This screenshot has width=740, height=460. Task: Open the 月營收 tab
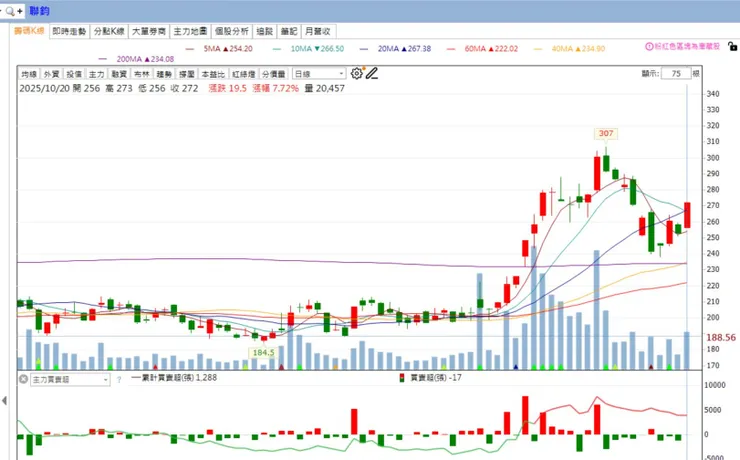(318, 31)
